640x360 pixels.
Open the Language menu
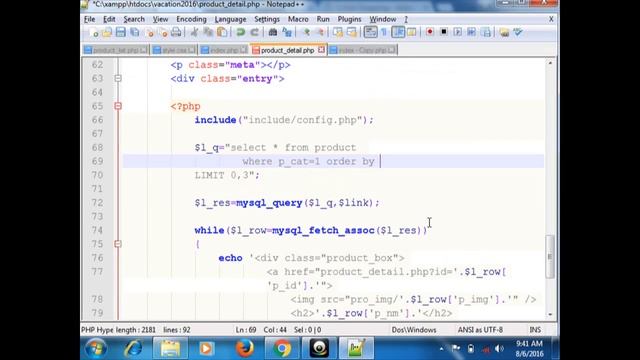point(230,19)
